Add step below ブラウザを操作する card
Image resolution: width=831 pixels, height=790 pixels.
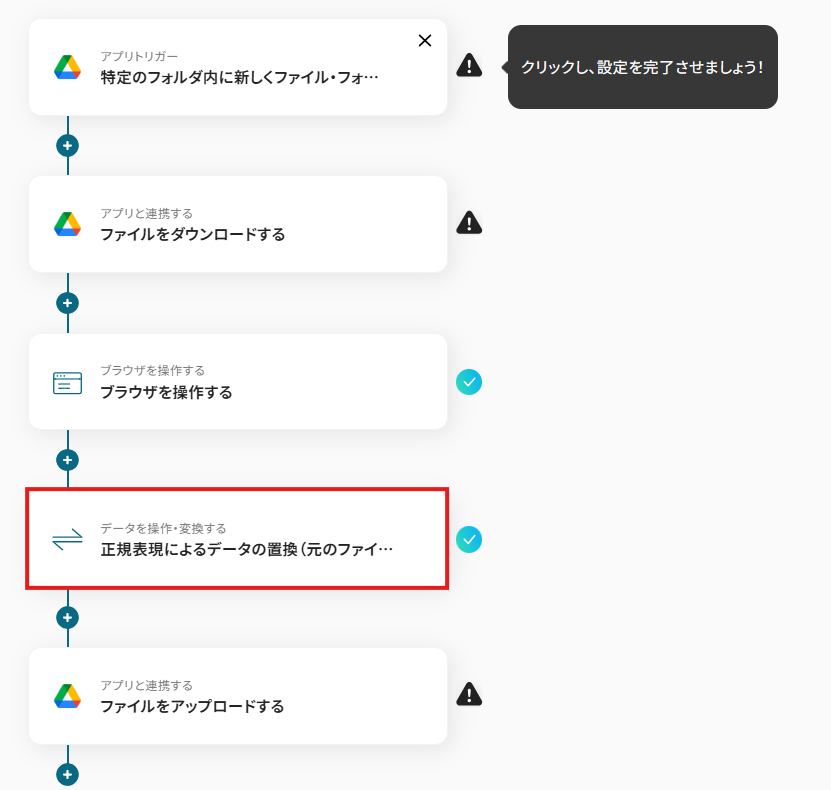pos(67,460)
